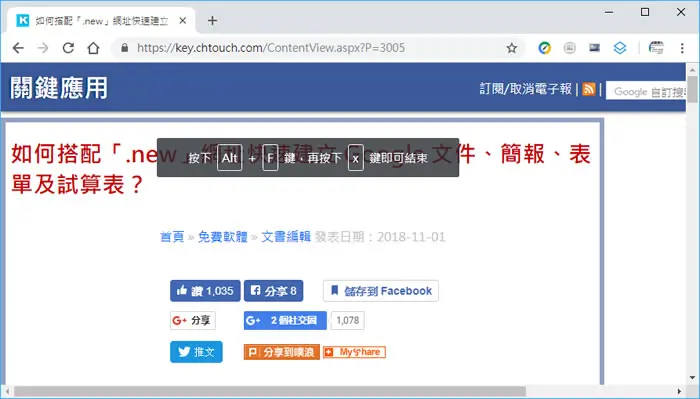Click the colorful circular extension icon
The image size is (700, 399).
544,48
